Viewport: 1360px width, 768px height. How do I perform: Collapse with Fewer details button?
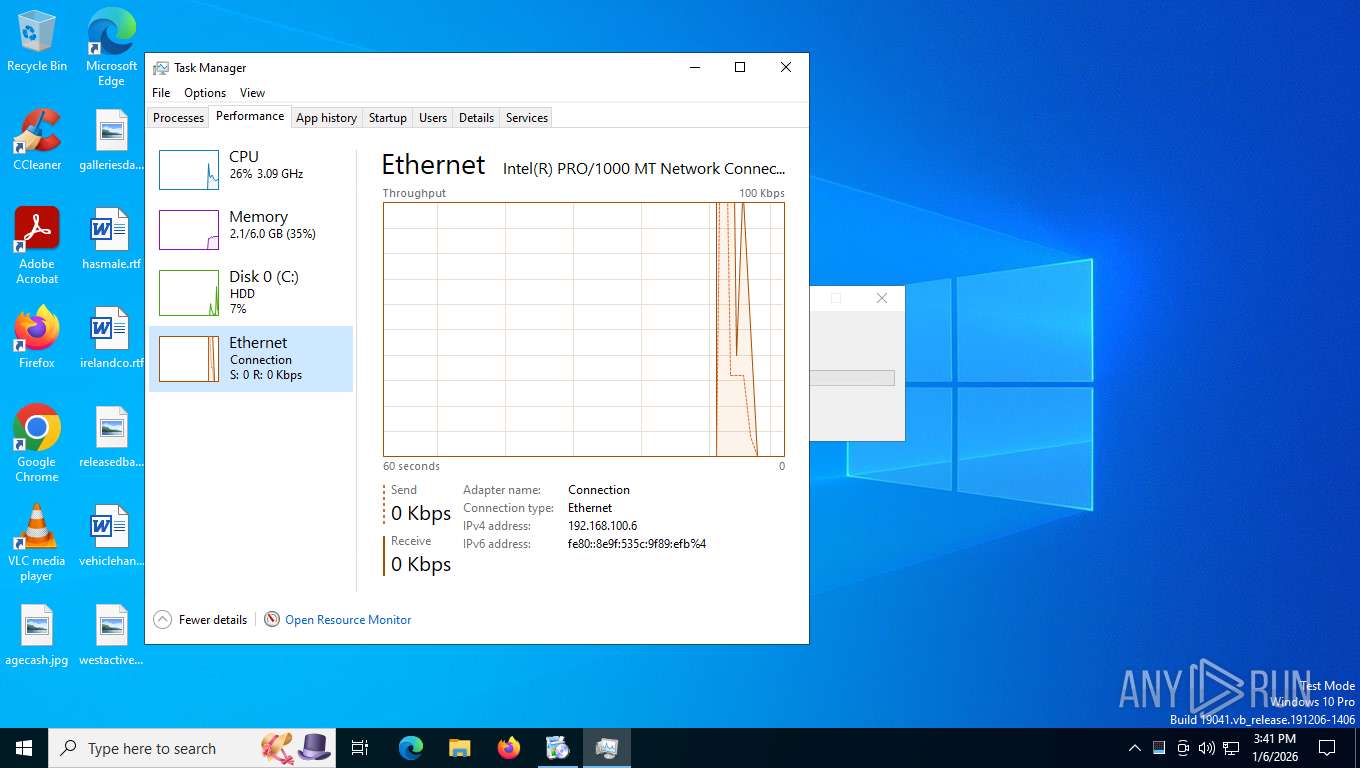(200, 620)
